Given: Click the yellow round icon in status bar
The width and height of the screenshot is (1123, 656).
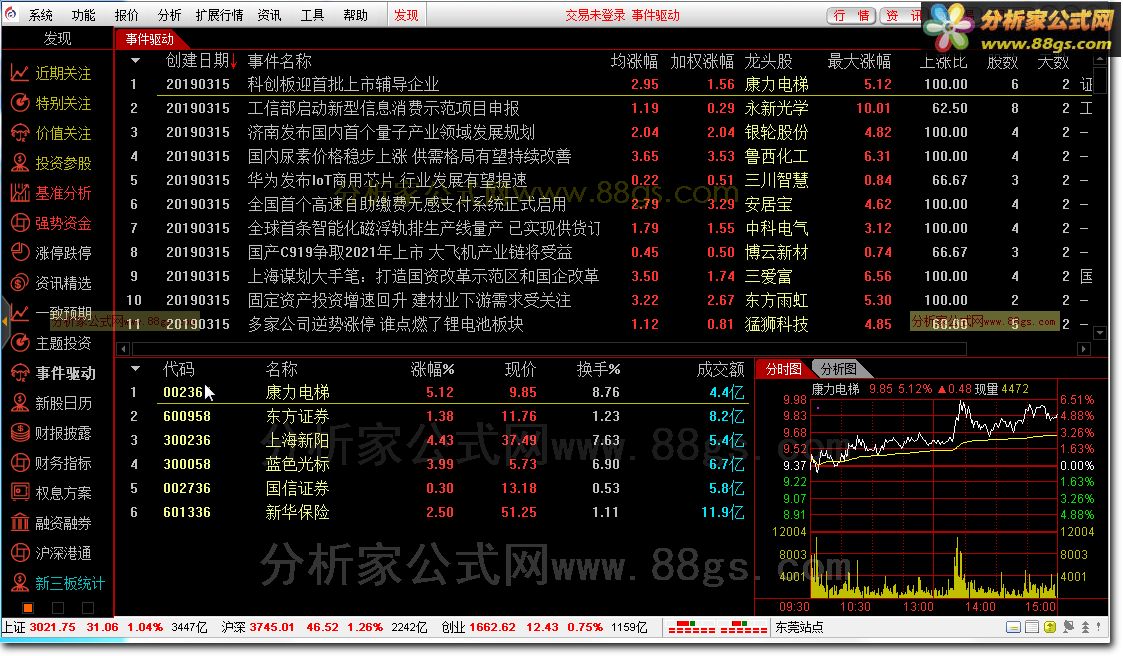Looking at the screenshot, I should [x=1050, y=627].
